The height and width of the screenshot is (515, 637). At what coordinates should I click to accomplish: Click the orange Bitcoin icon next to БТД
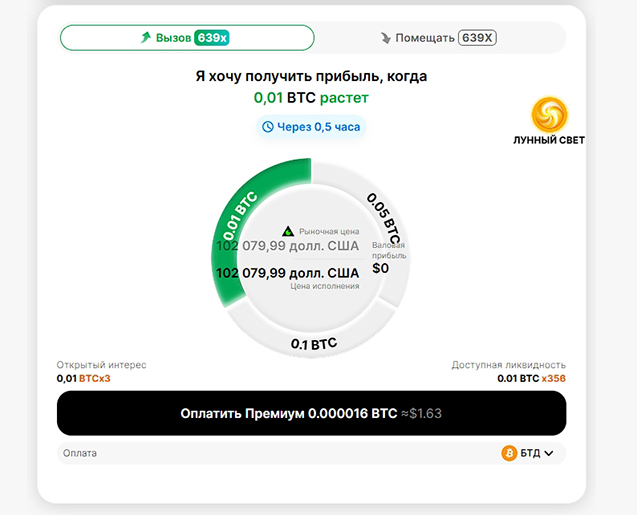coord(509,453)
